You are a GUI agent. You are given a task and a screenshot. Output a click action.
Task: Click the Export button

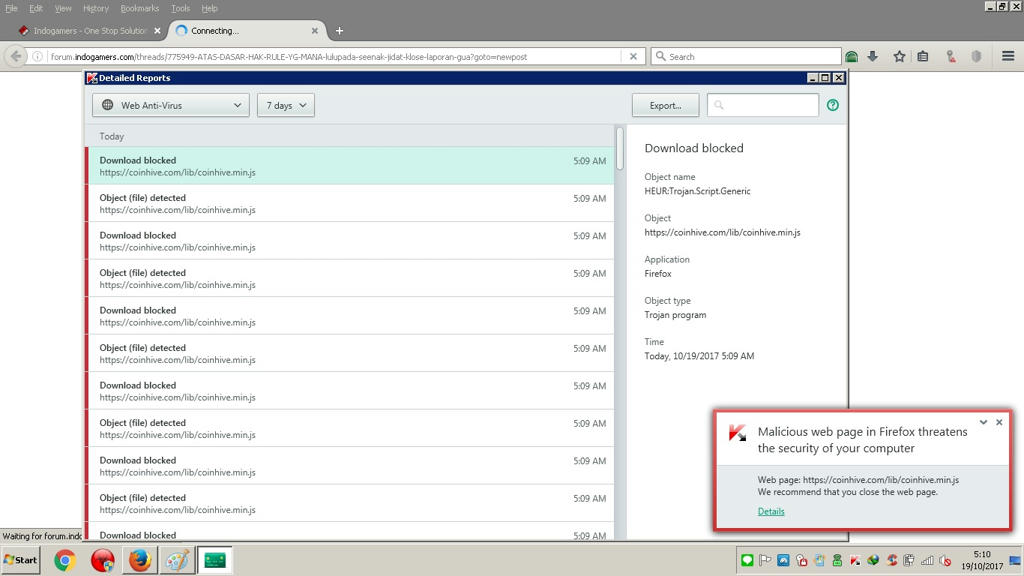click(665, 105)
